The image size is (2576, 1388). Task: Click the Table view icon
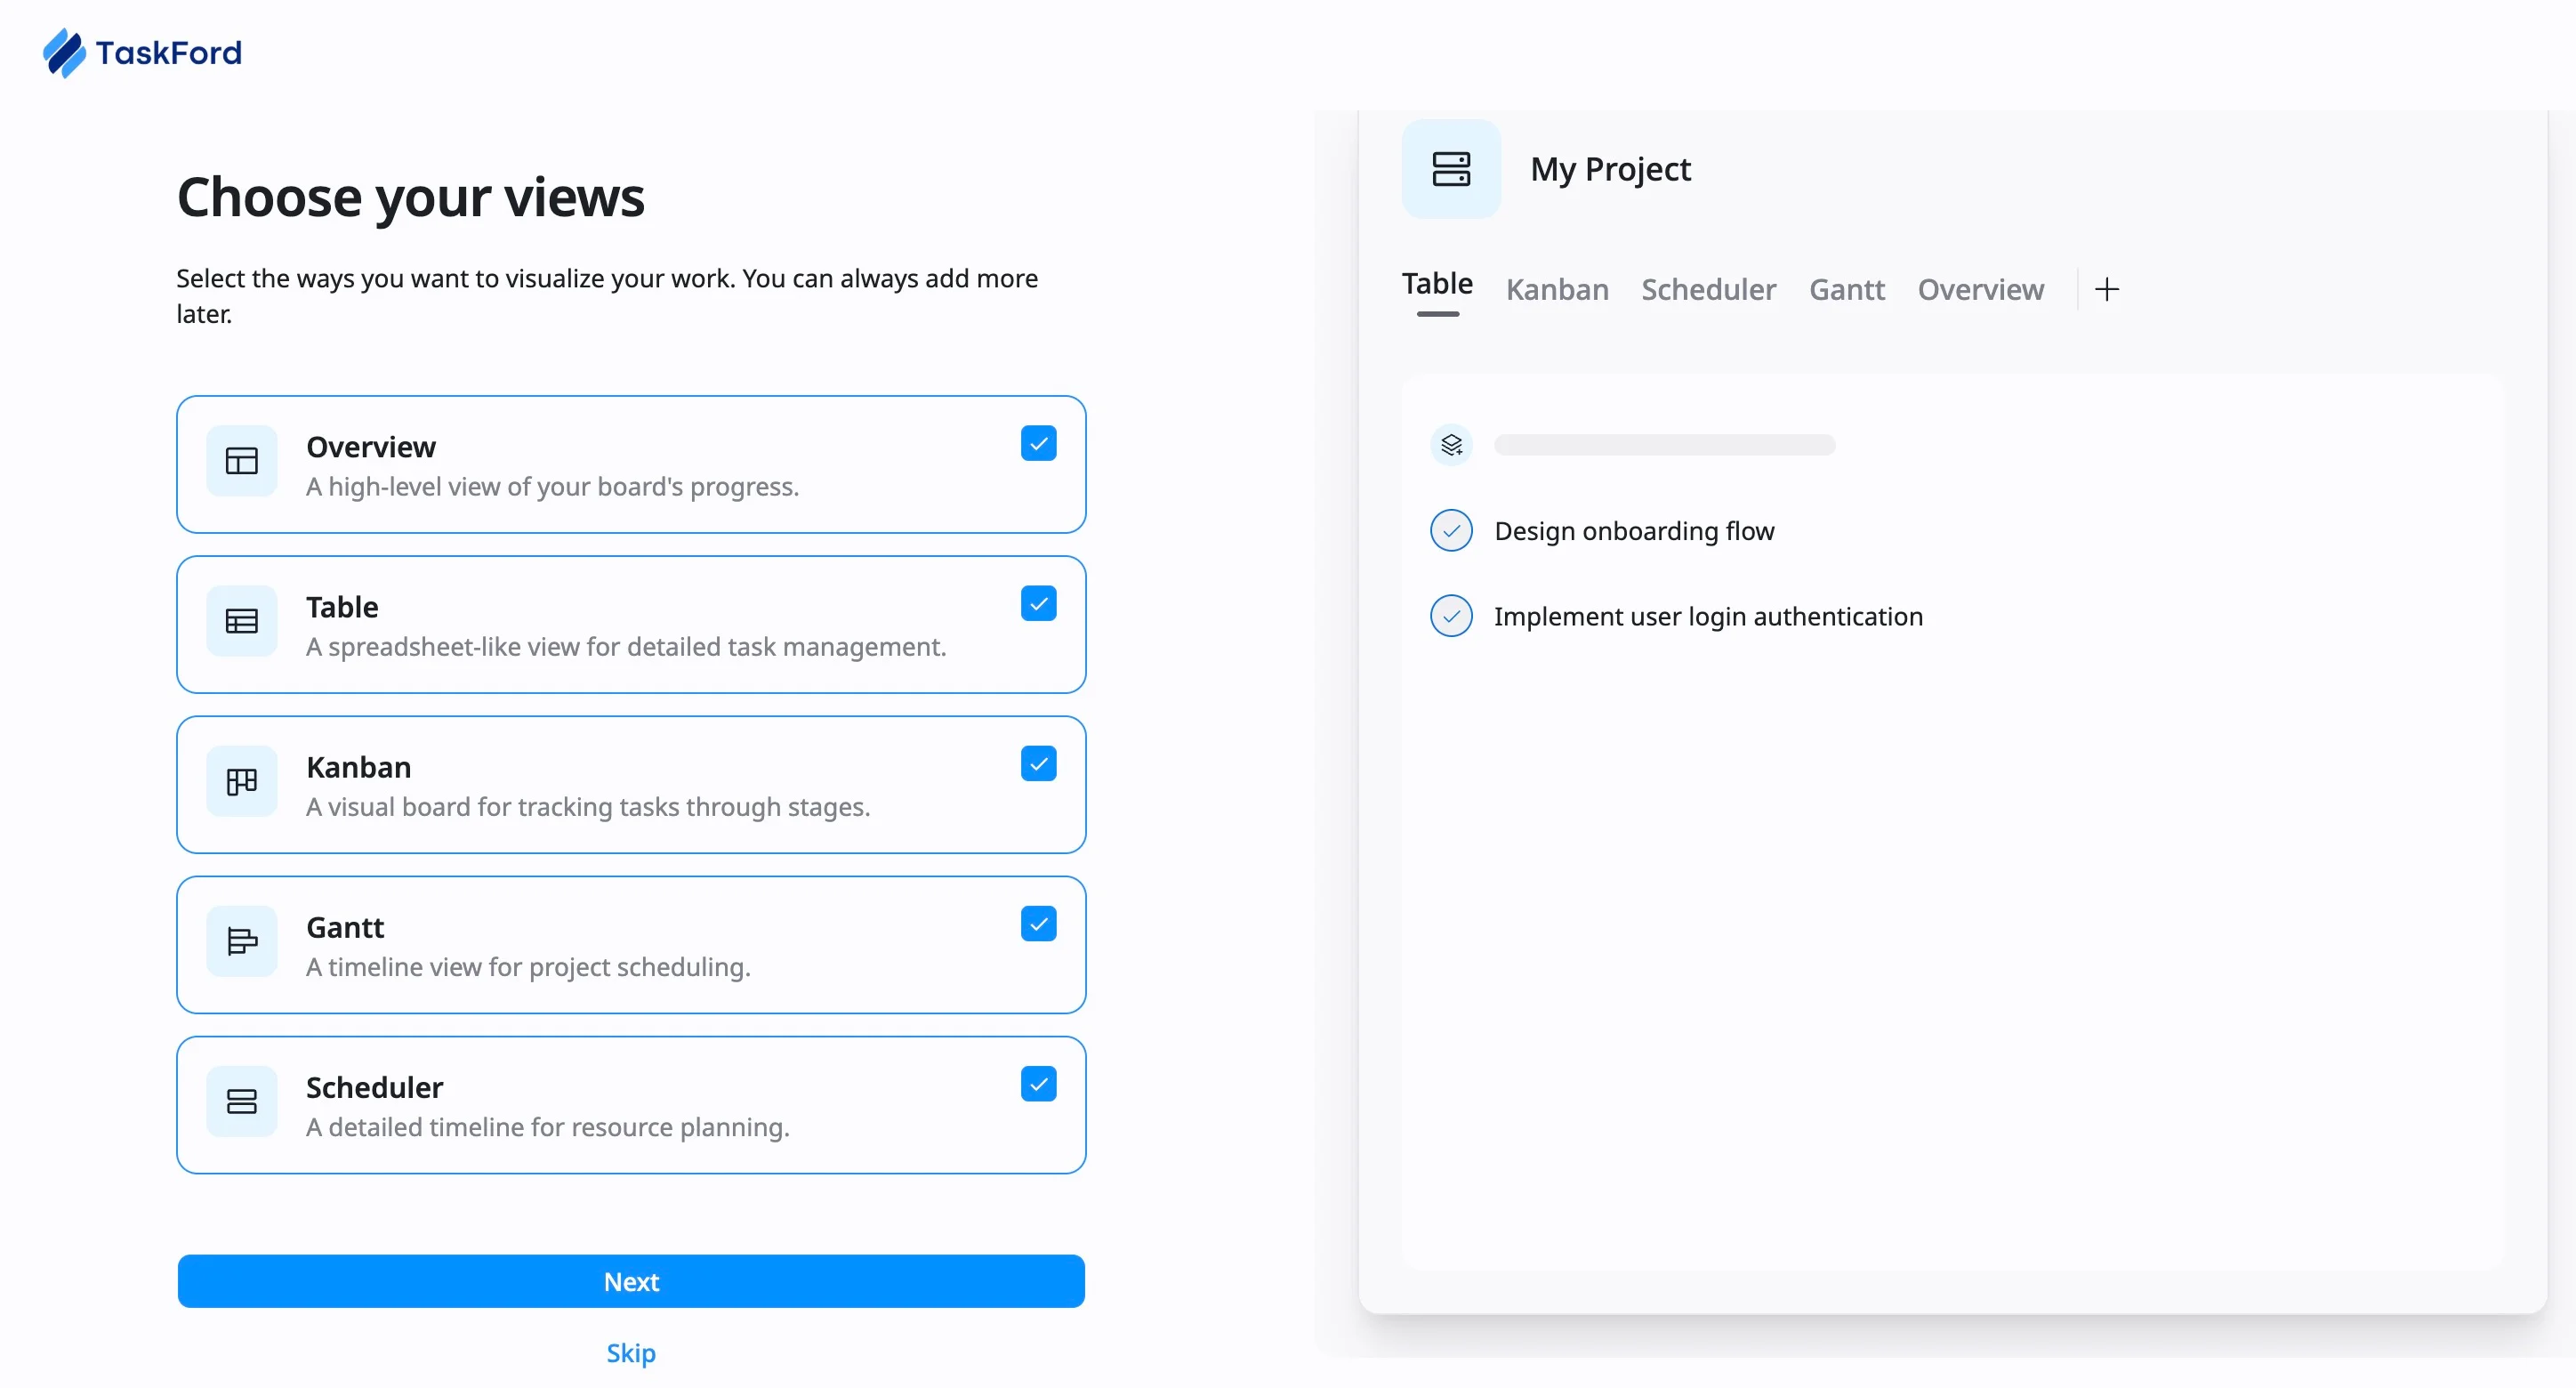[x=242, y=621]
